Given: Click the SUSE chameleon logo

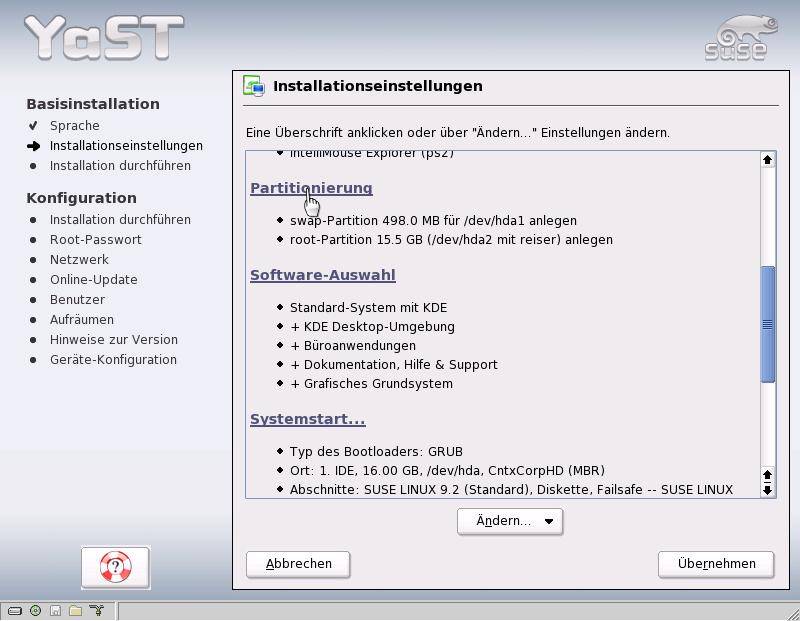Looking at the screenshot, I should pyautogui.click(x=741, y=38).
